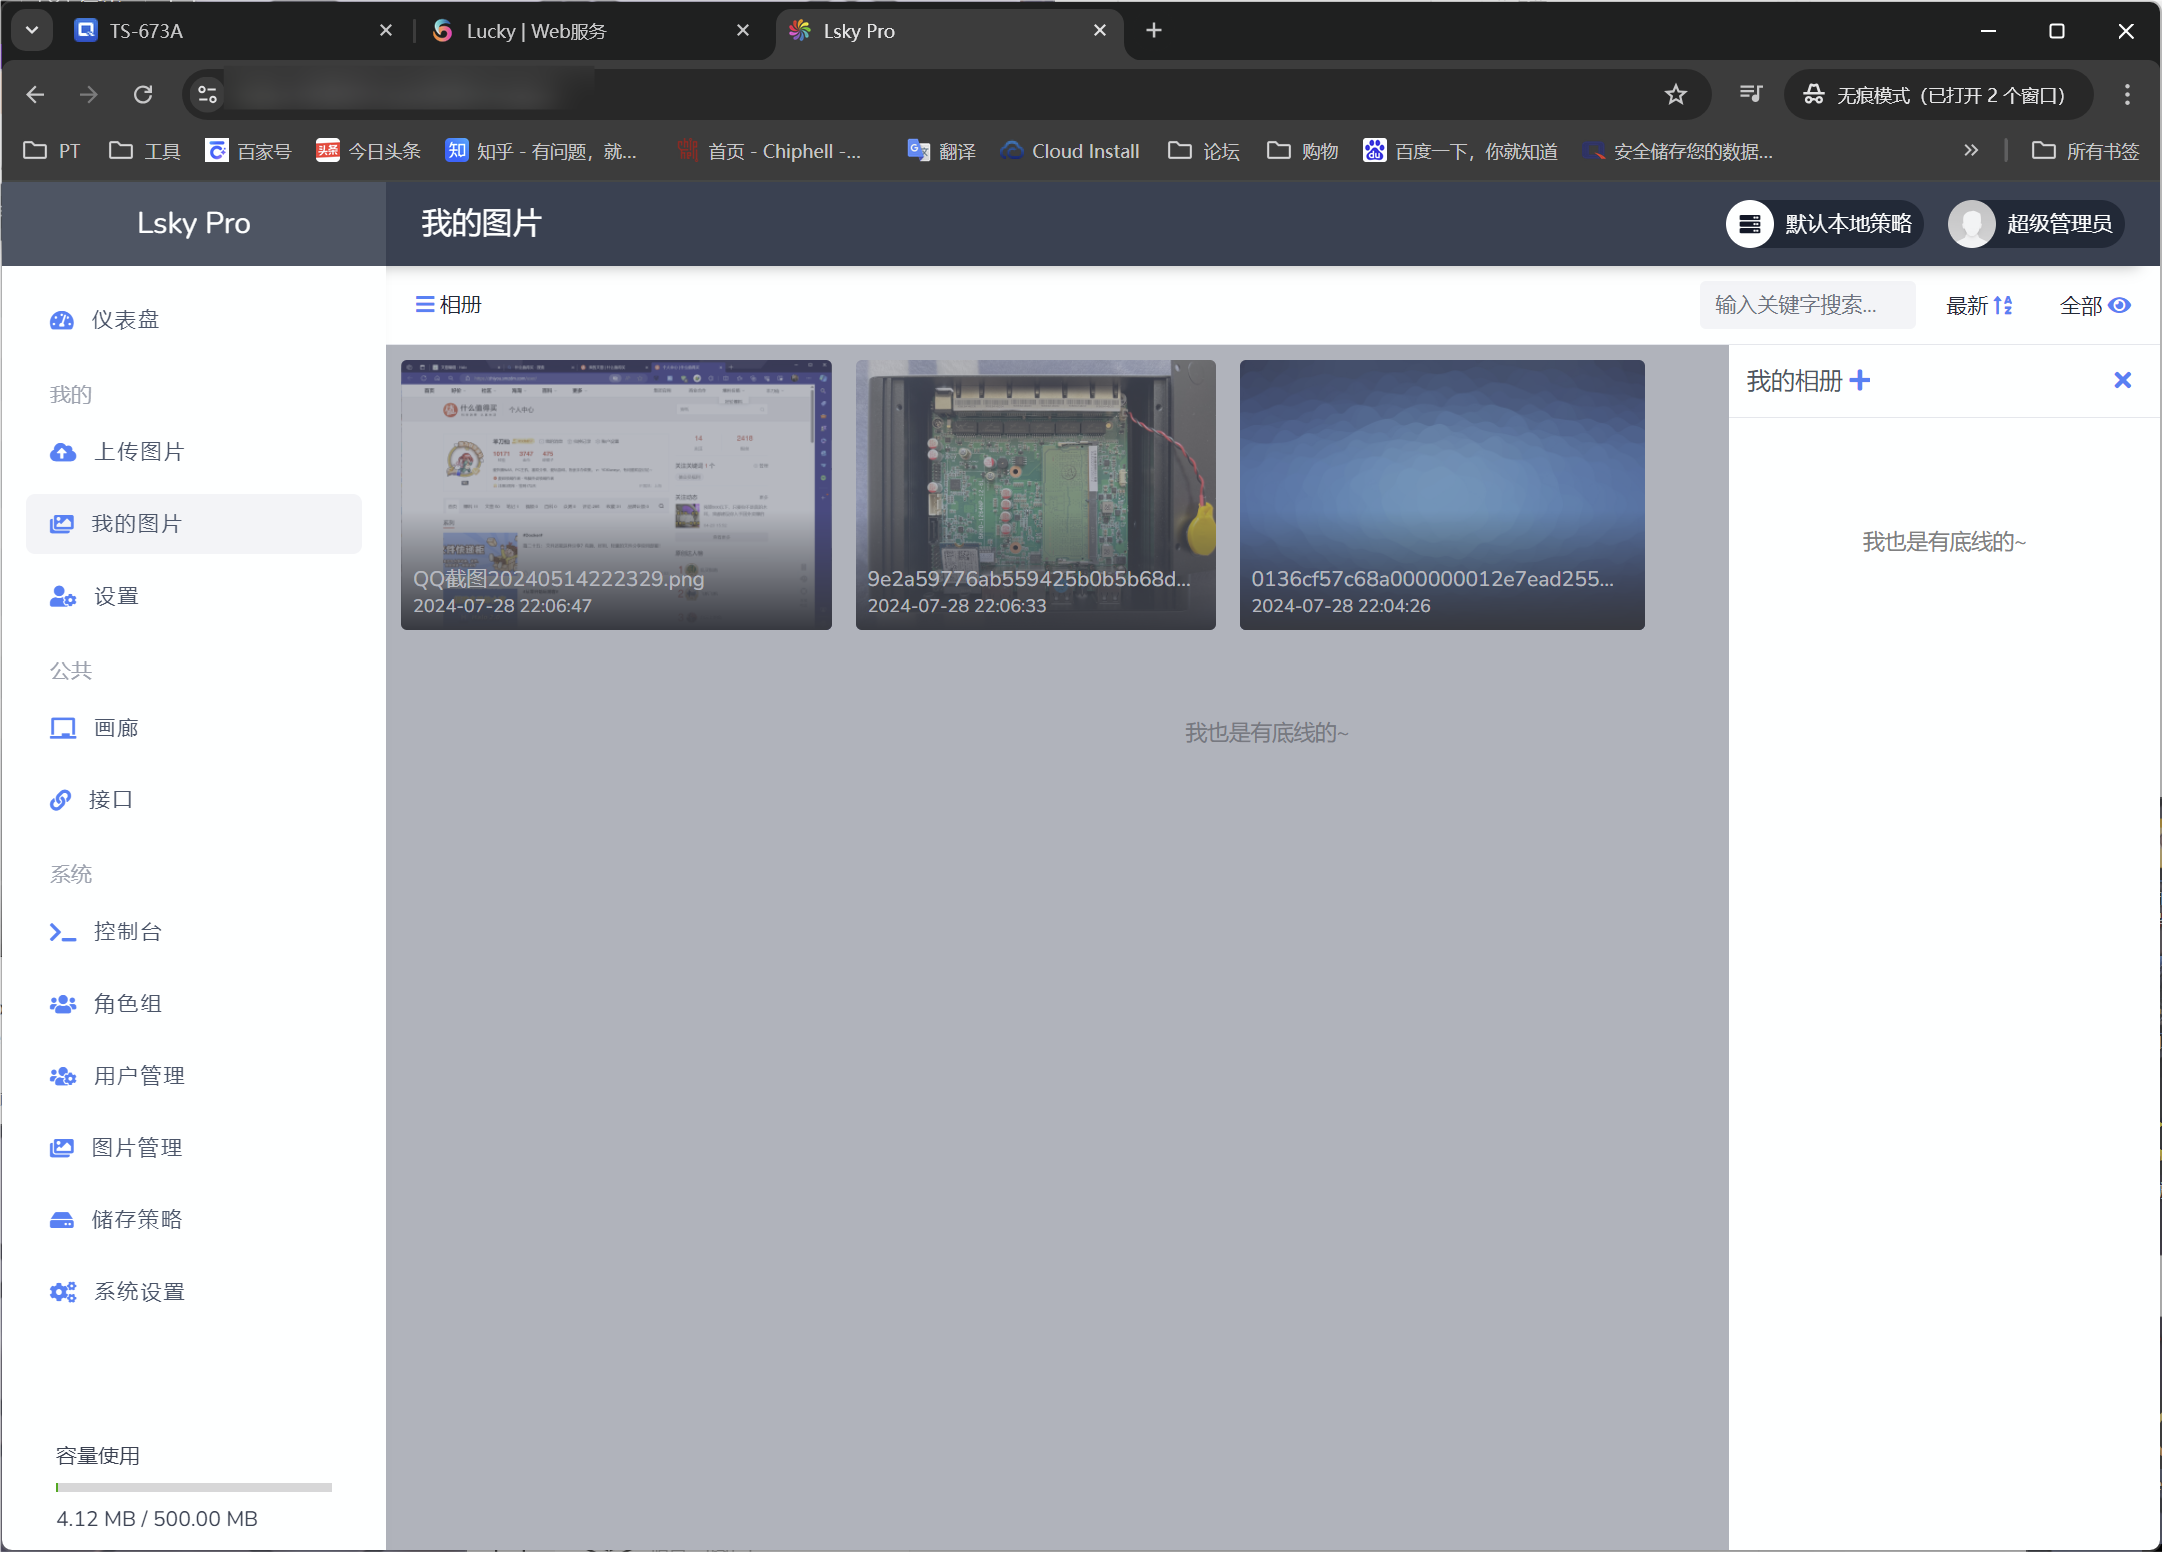
Task: Open the gears icon for 系统设置
Action: [x=63, y=1292]
